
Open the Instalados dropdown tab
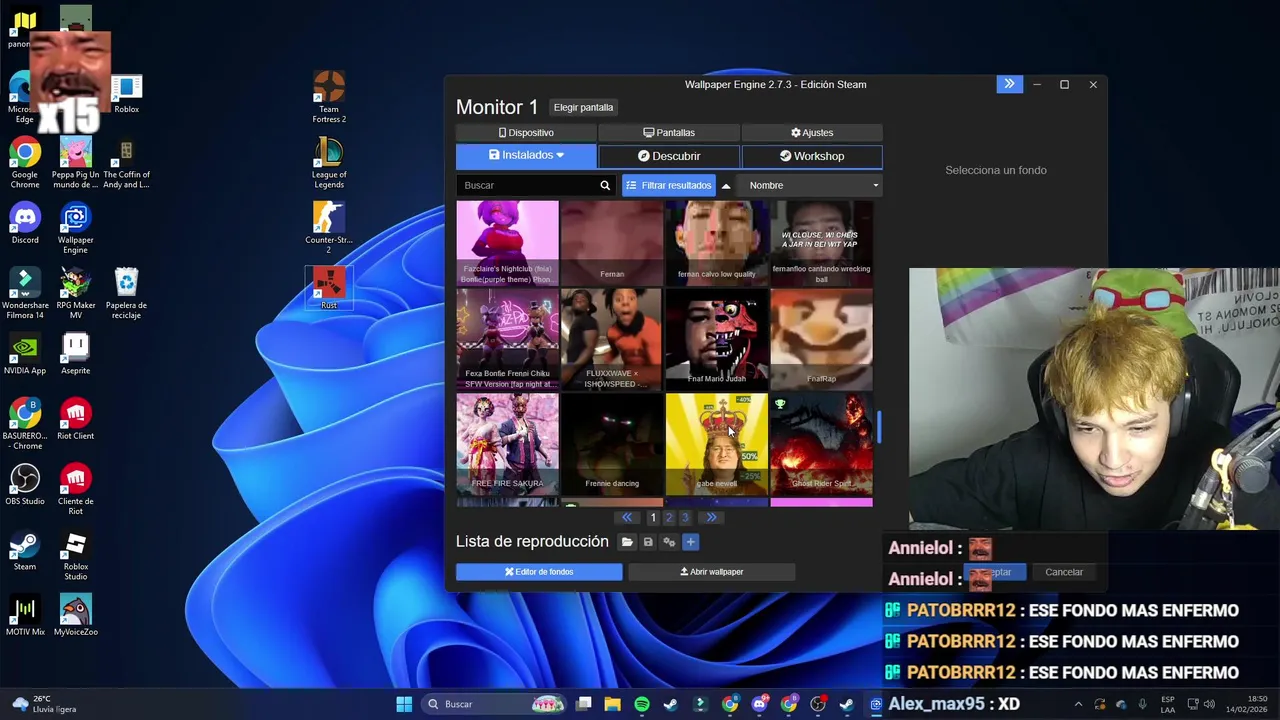526,156
